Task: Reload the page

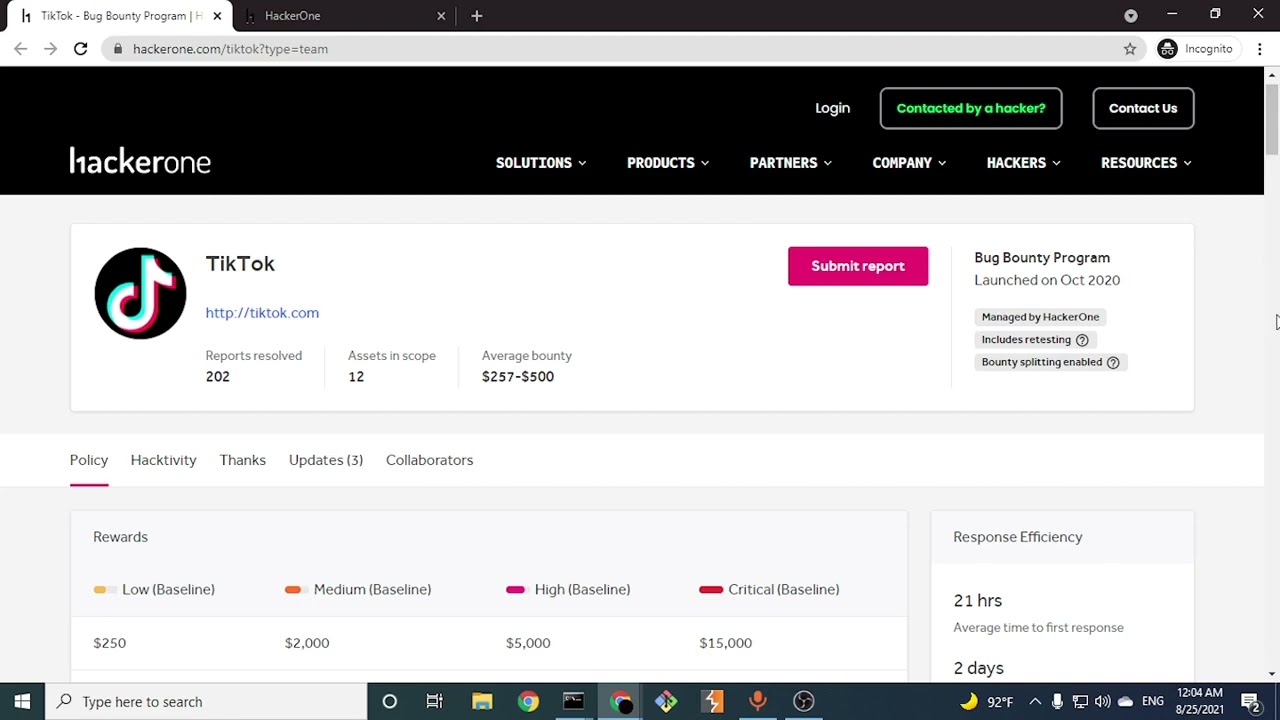Action: point(80,49)
